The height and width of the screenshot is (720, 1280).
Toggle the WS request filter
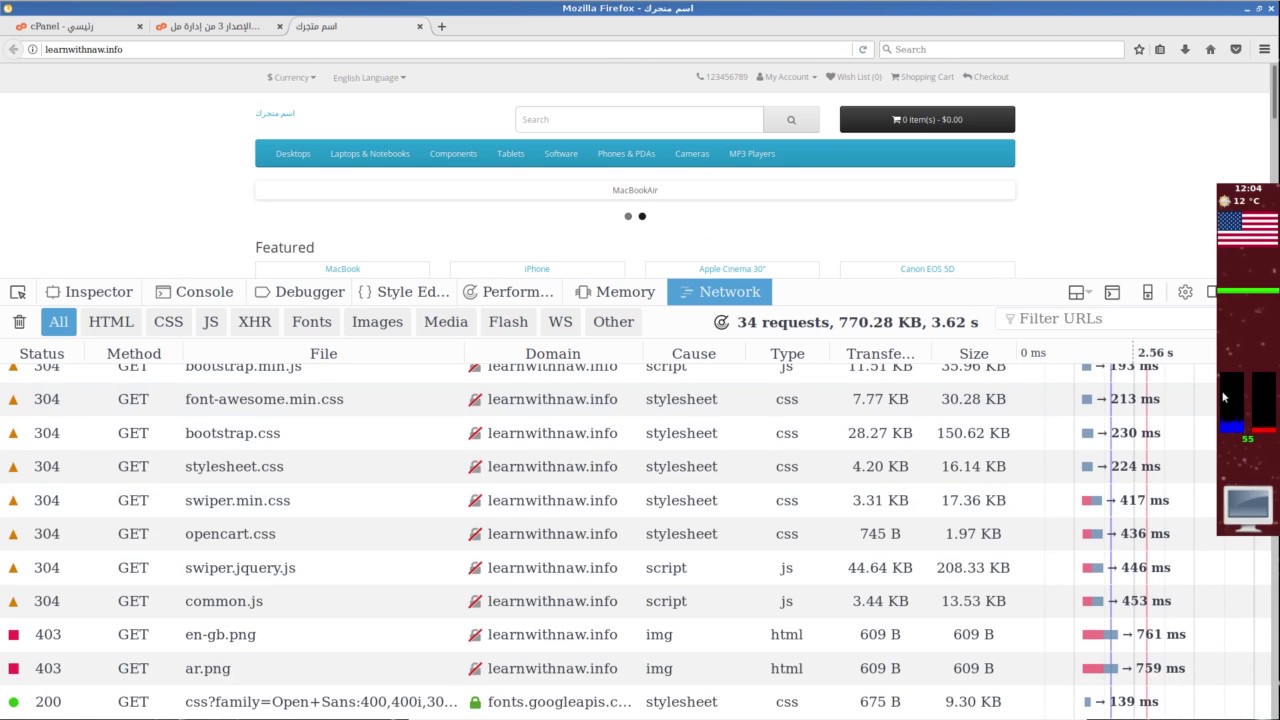560,322
